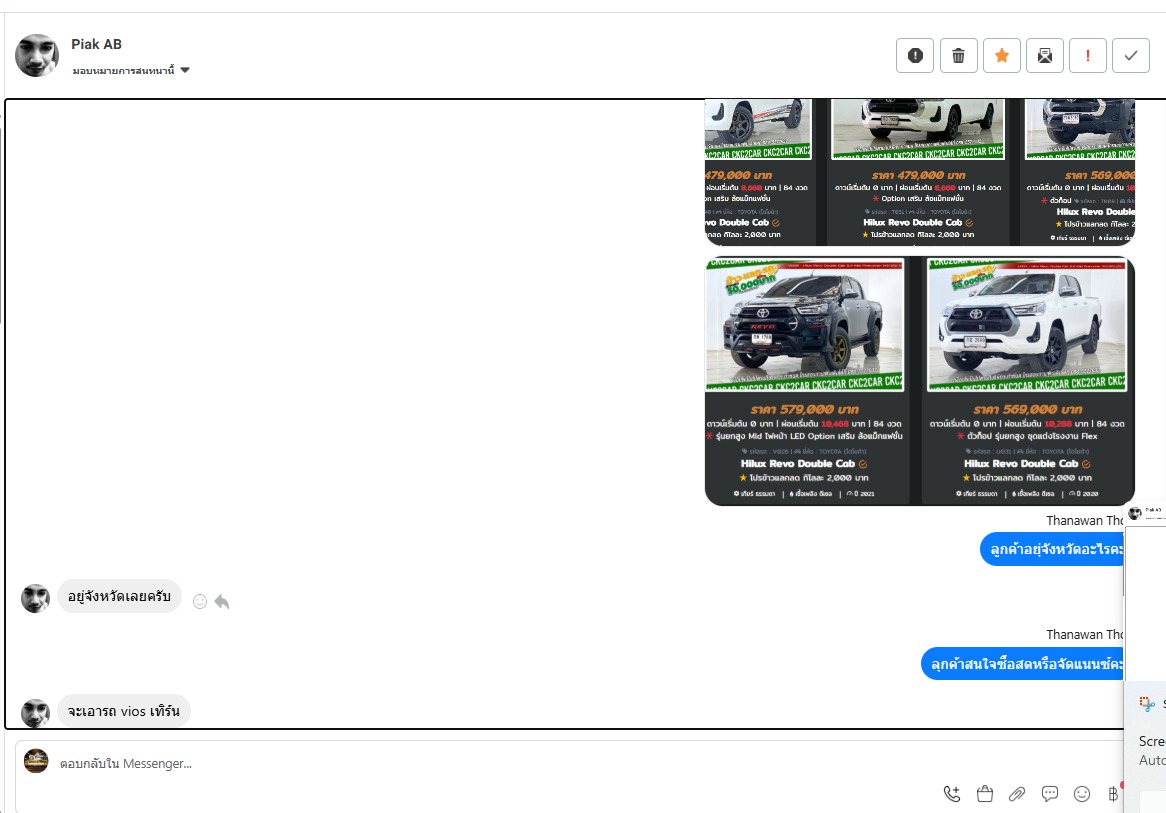Open assign conversation dropdown under Piak AB
The width and height of the screenshot is (1166, 813).
(131, 71)
